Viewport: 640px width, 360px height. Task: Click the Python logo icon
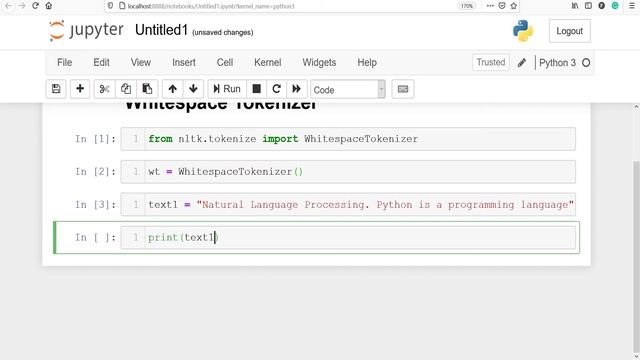click(x=523, y=31)
